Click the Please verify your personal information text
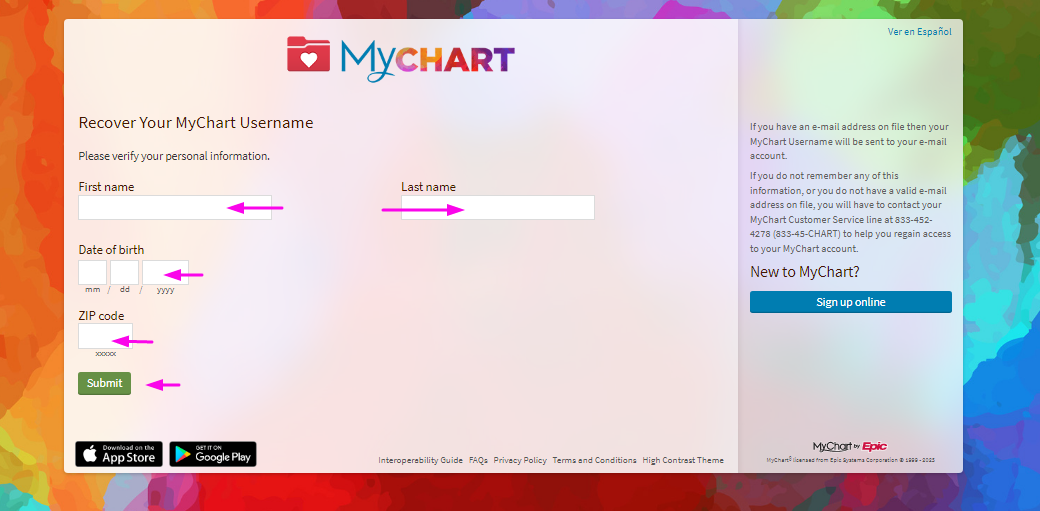The image size is (1040, 511). point(174,157)
